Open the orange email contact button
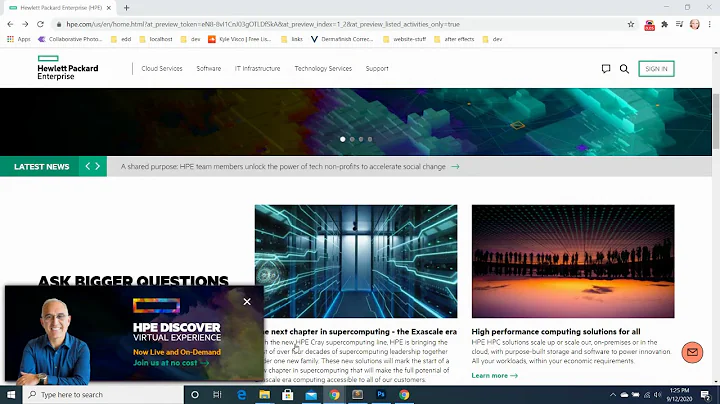The width and height of the screenshot is (720, 404). pos(692,352)
